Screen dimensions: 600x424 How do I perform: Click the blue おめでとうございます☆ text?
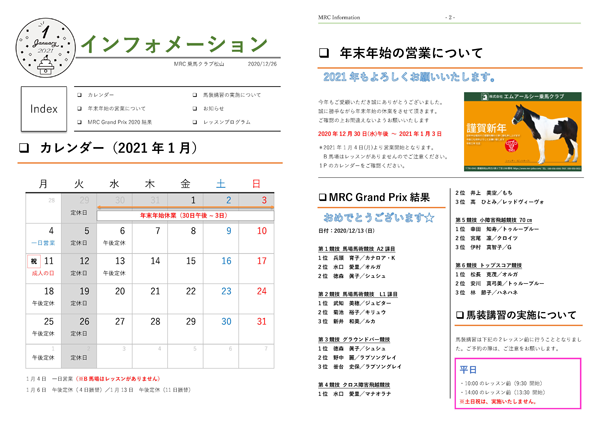pyautogui.click(x=379, y=218)
